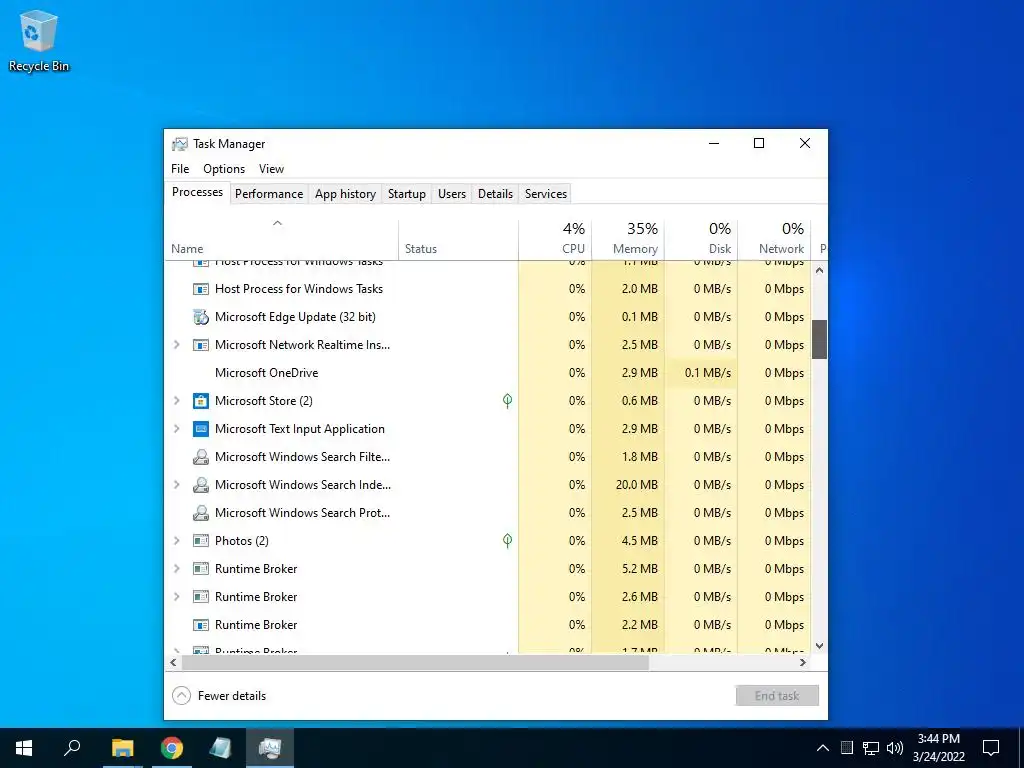Open the View menu
The height and width of the screenshot is (768, 1024).
271,168
